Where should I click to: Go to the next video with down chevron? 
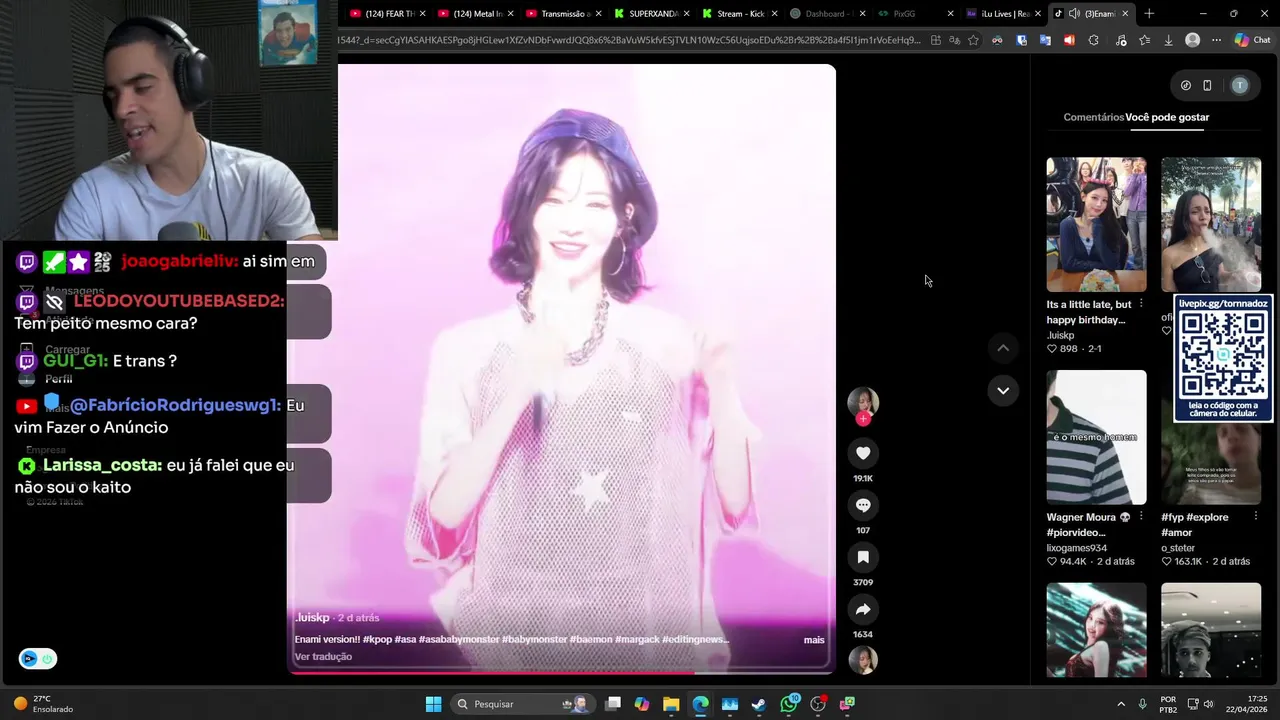1003,390
